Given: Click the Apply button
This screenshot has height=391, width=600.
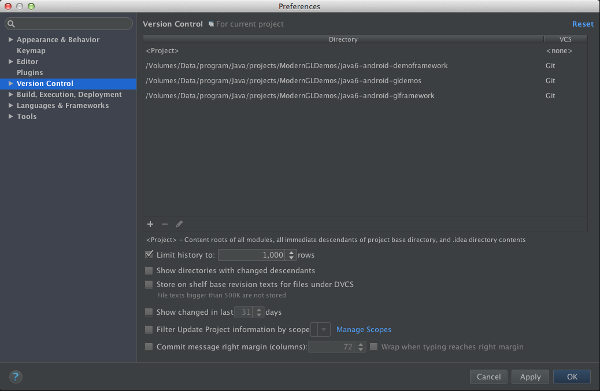Looking at the screenshot, I should point(530,377).
